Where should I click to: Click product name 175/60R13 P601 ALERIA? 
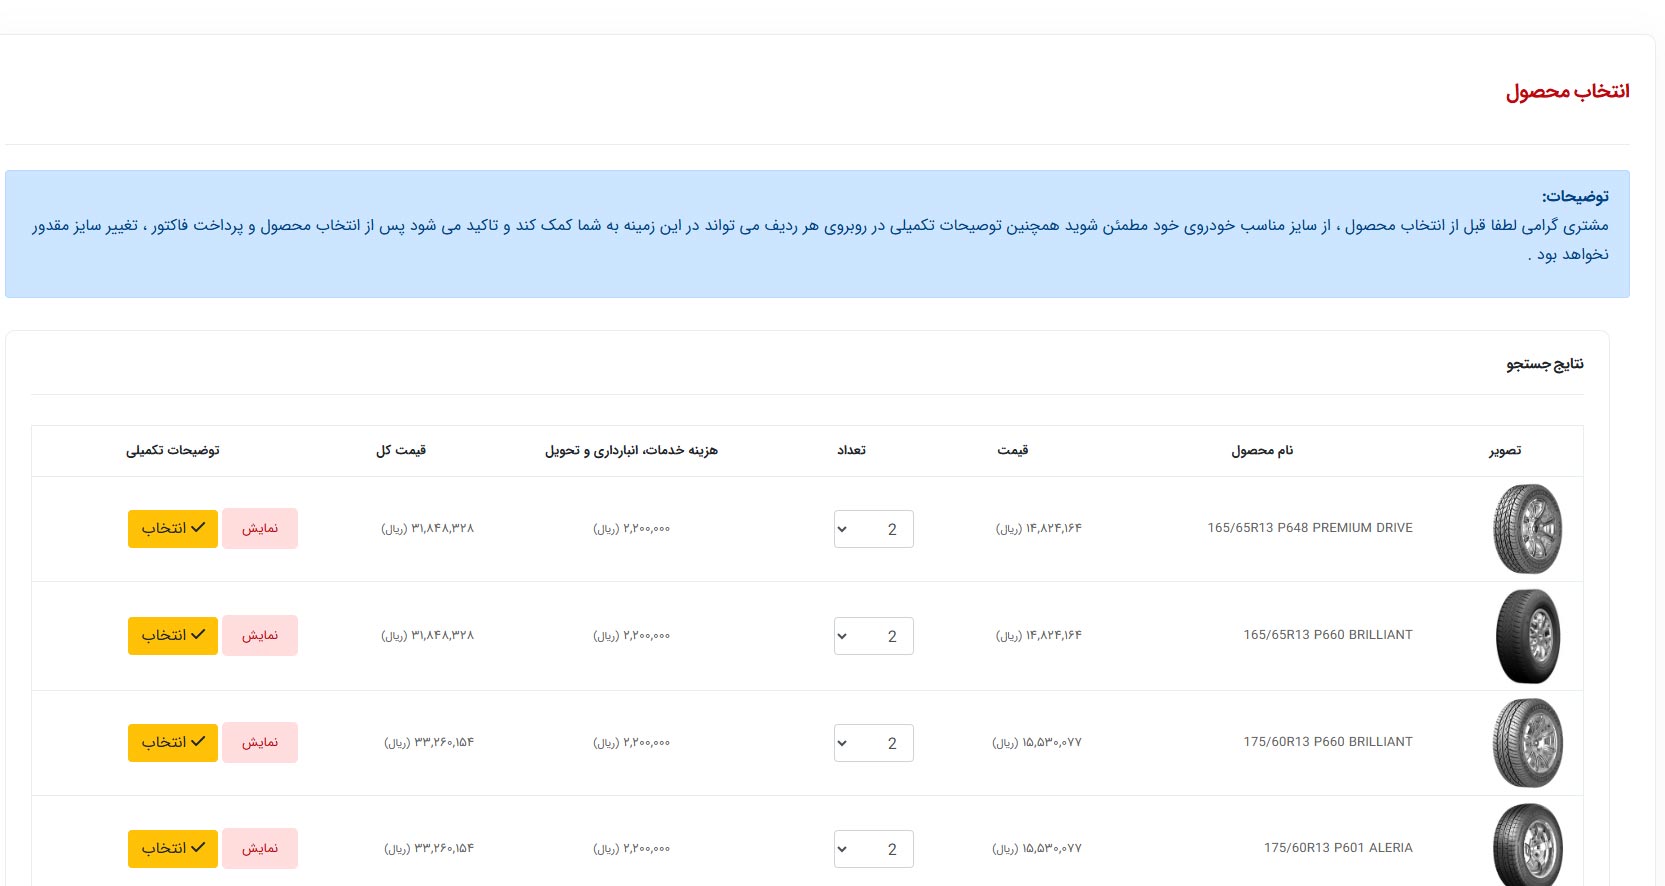(x=1338, y=848)
